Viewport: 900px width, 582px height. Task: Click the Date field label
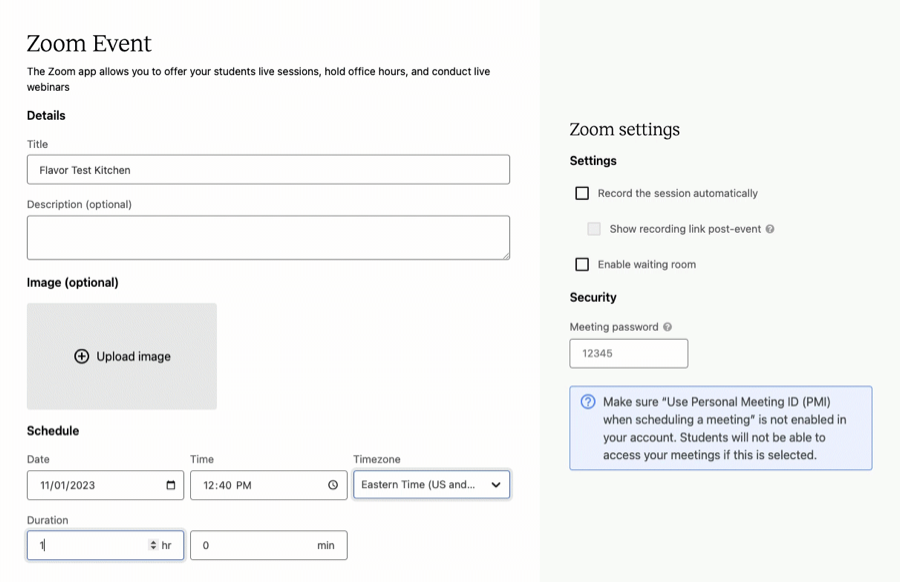[38, 459]
